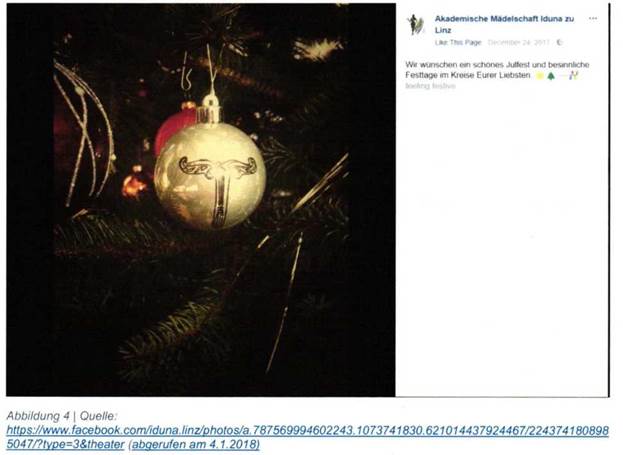623x455 pixels.
Task: Click the green Christmas tree emoji
Action: tap(551, 76)
